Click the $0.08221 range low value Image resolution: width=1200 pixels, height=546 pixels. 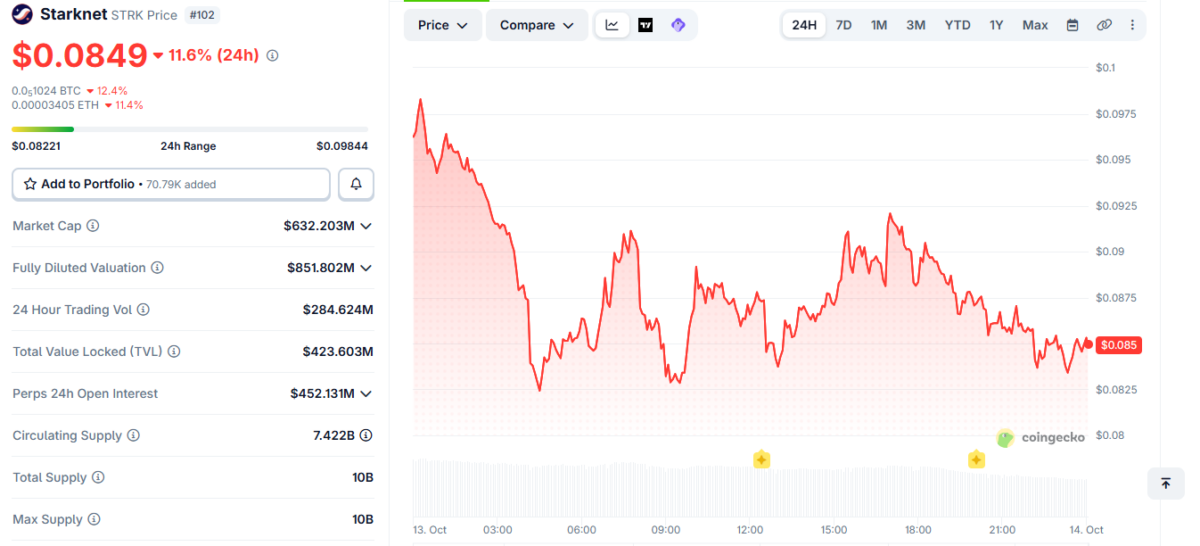coord(36,146)
